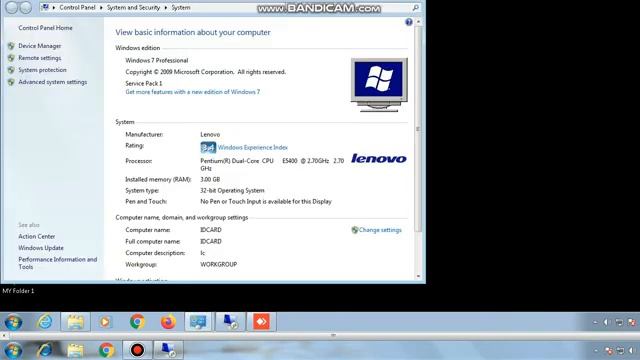Launch Firefox from the upper taskbar
This screenshot has height=360, width=640.
(x=168, y=322)
